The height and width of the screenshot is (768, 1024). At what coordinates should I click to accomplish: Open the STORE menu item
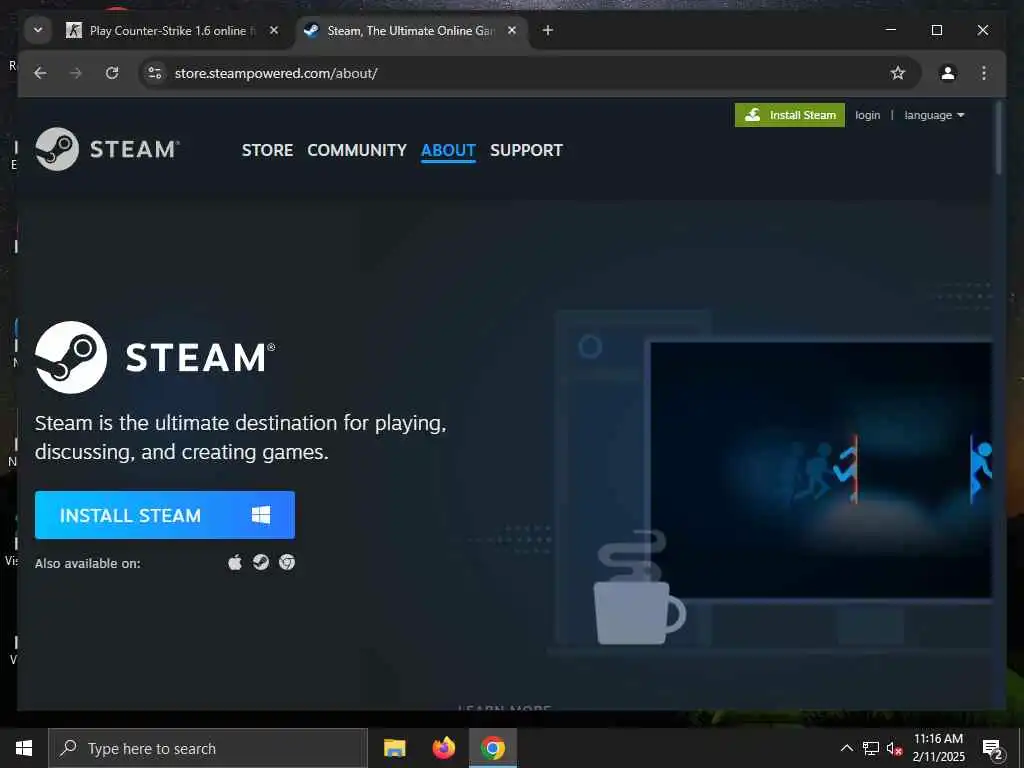[267, 150]
